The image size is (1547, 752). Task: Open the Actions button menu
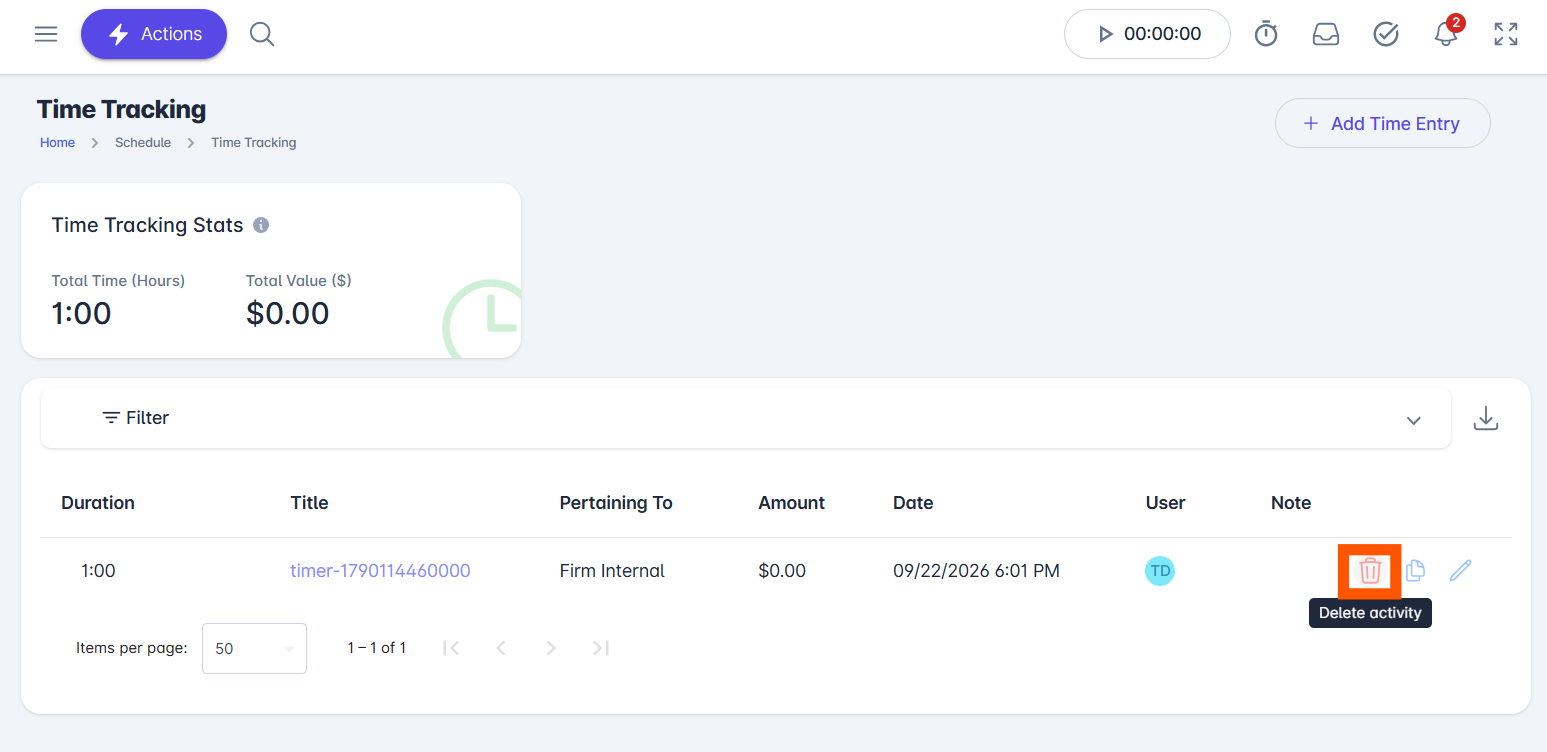(x=154, y=34)
